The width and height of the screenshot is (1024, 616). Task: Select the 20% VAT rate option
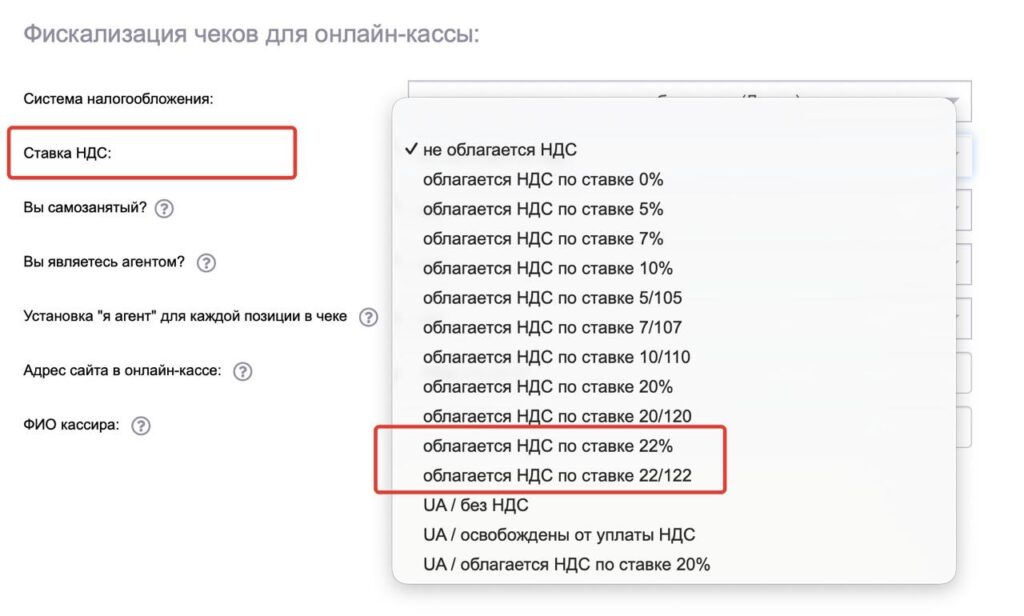point(547,387)
